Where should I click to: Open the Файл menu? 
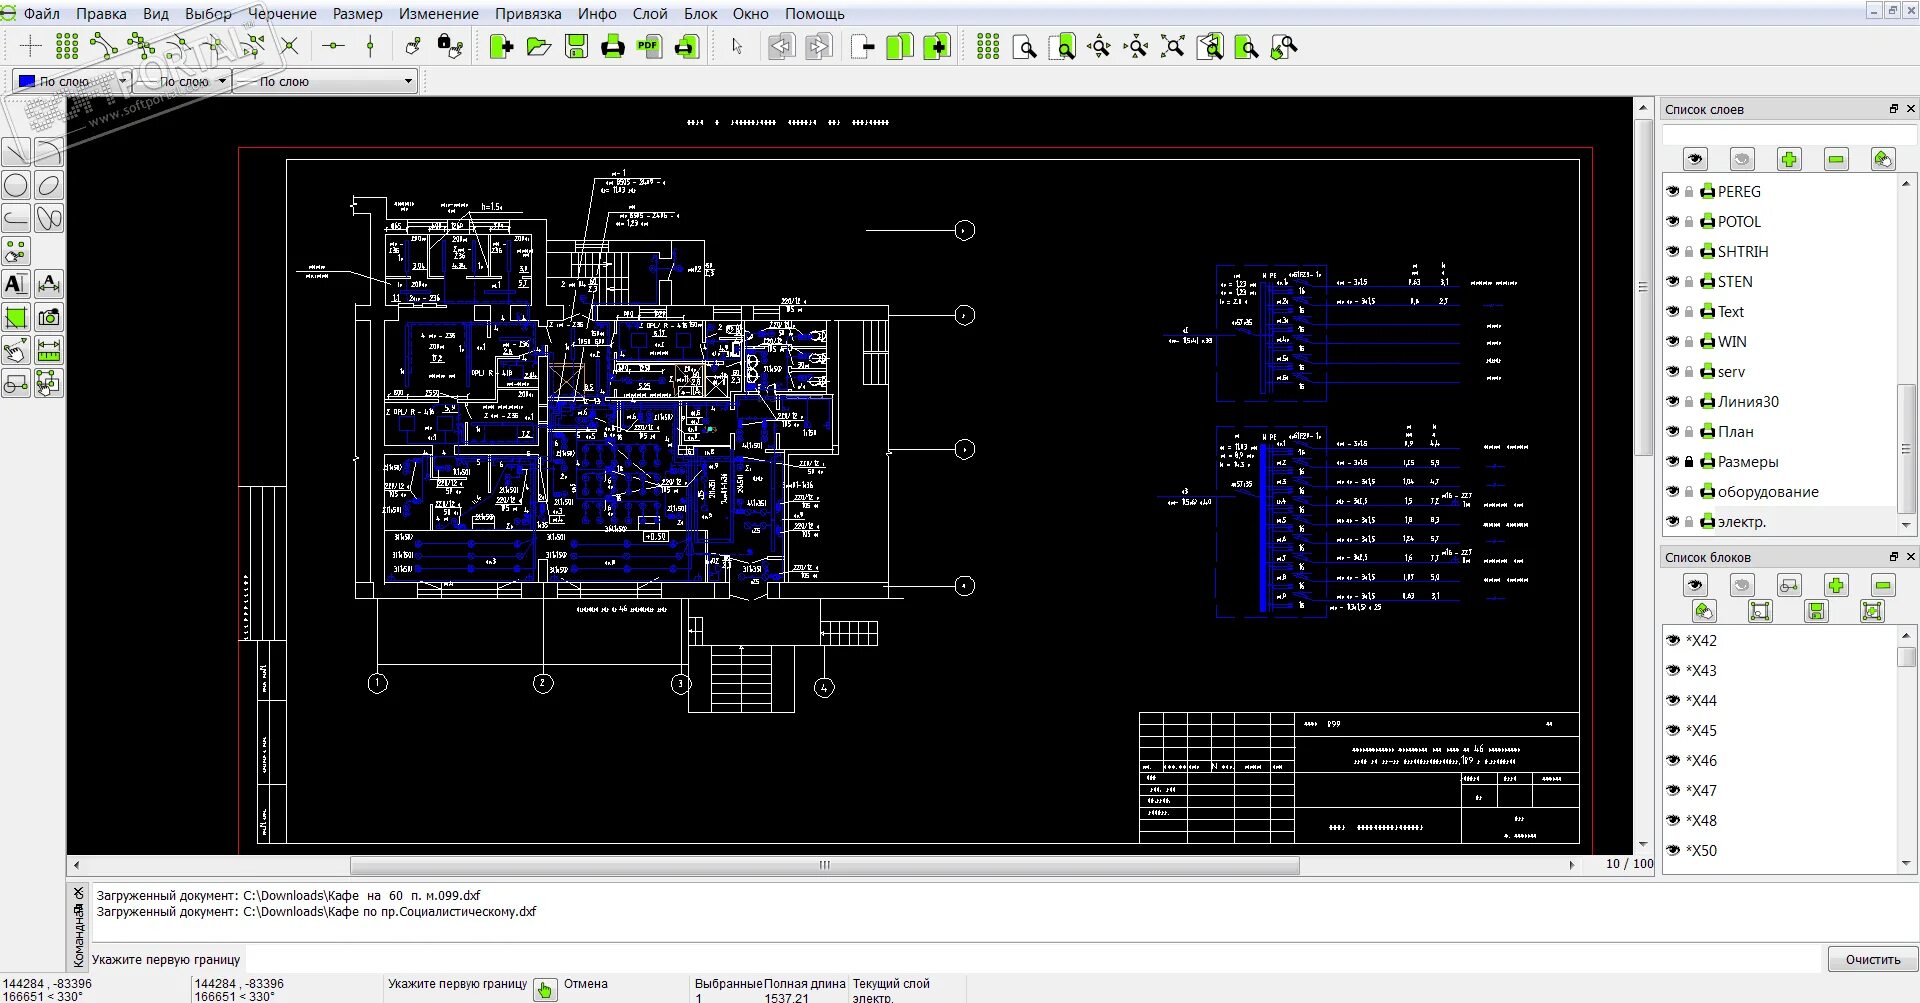coord(42,14)
